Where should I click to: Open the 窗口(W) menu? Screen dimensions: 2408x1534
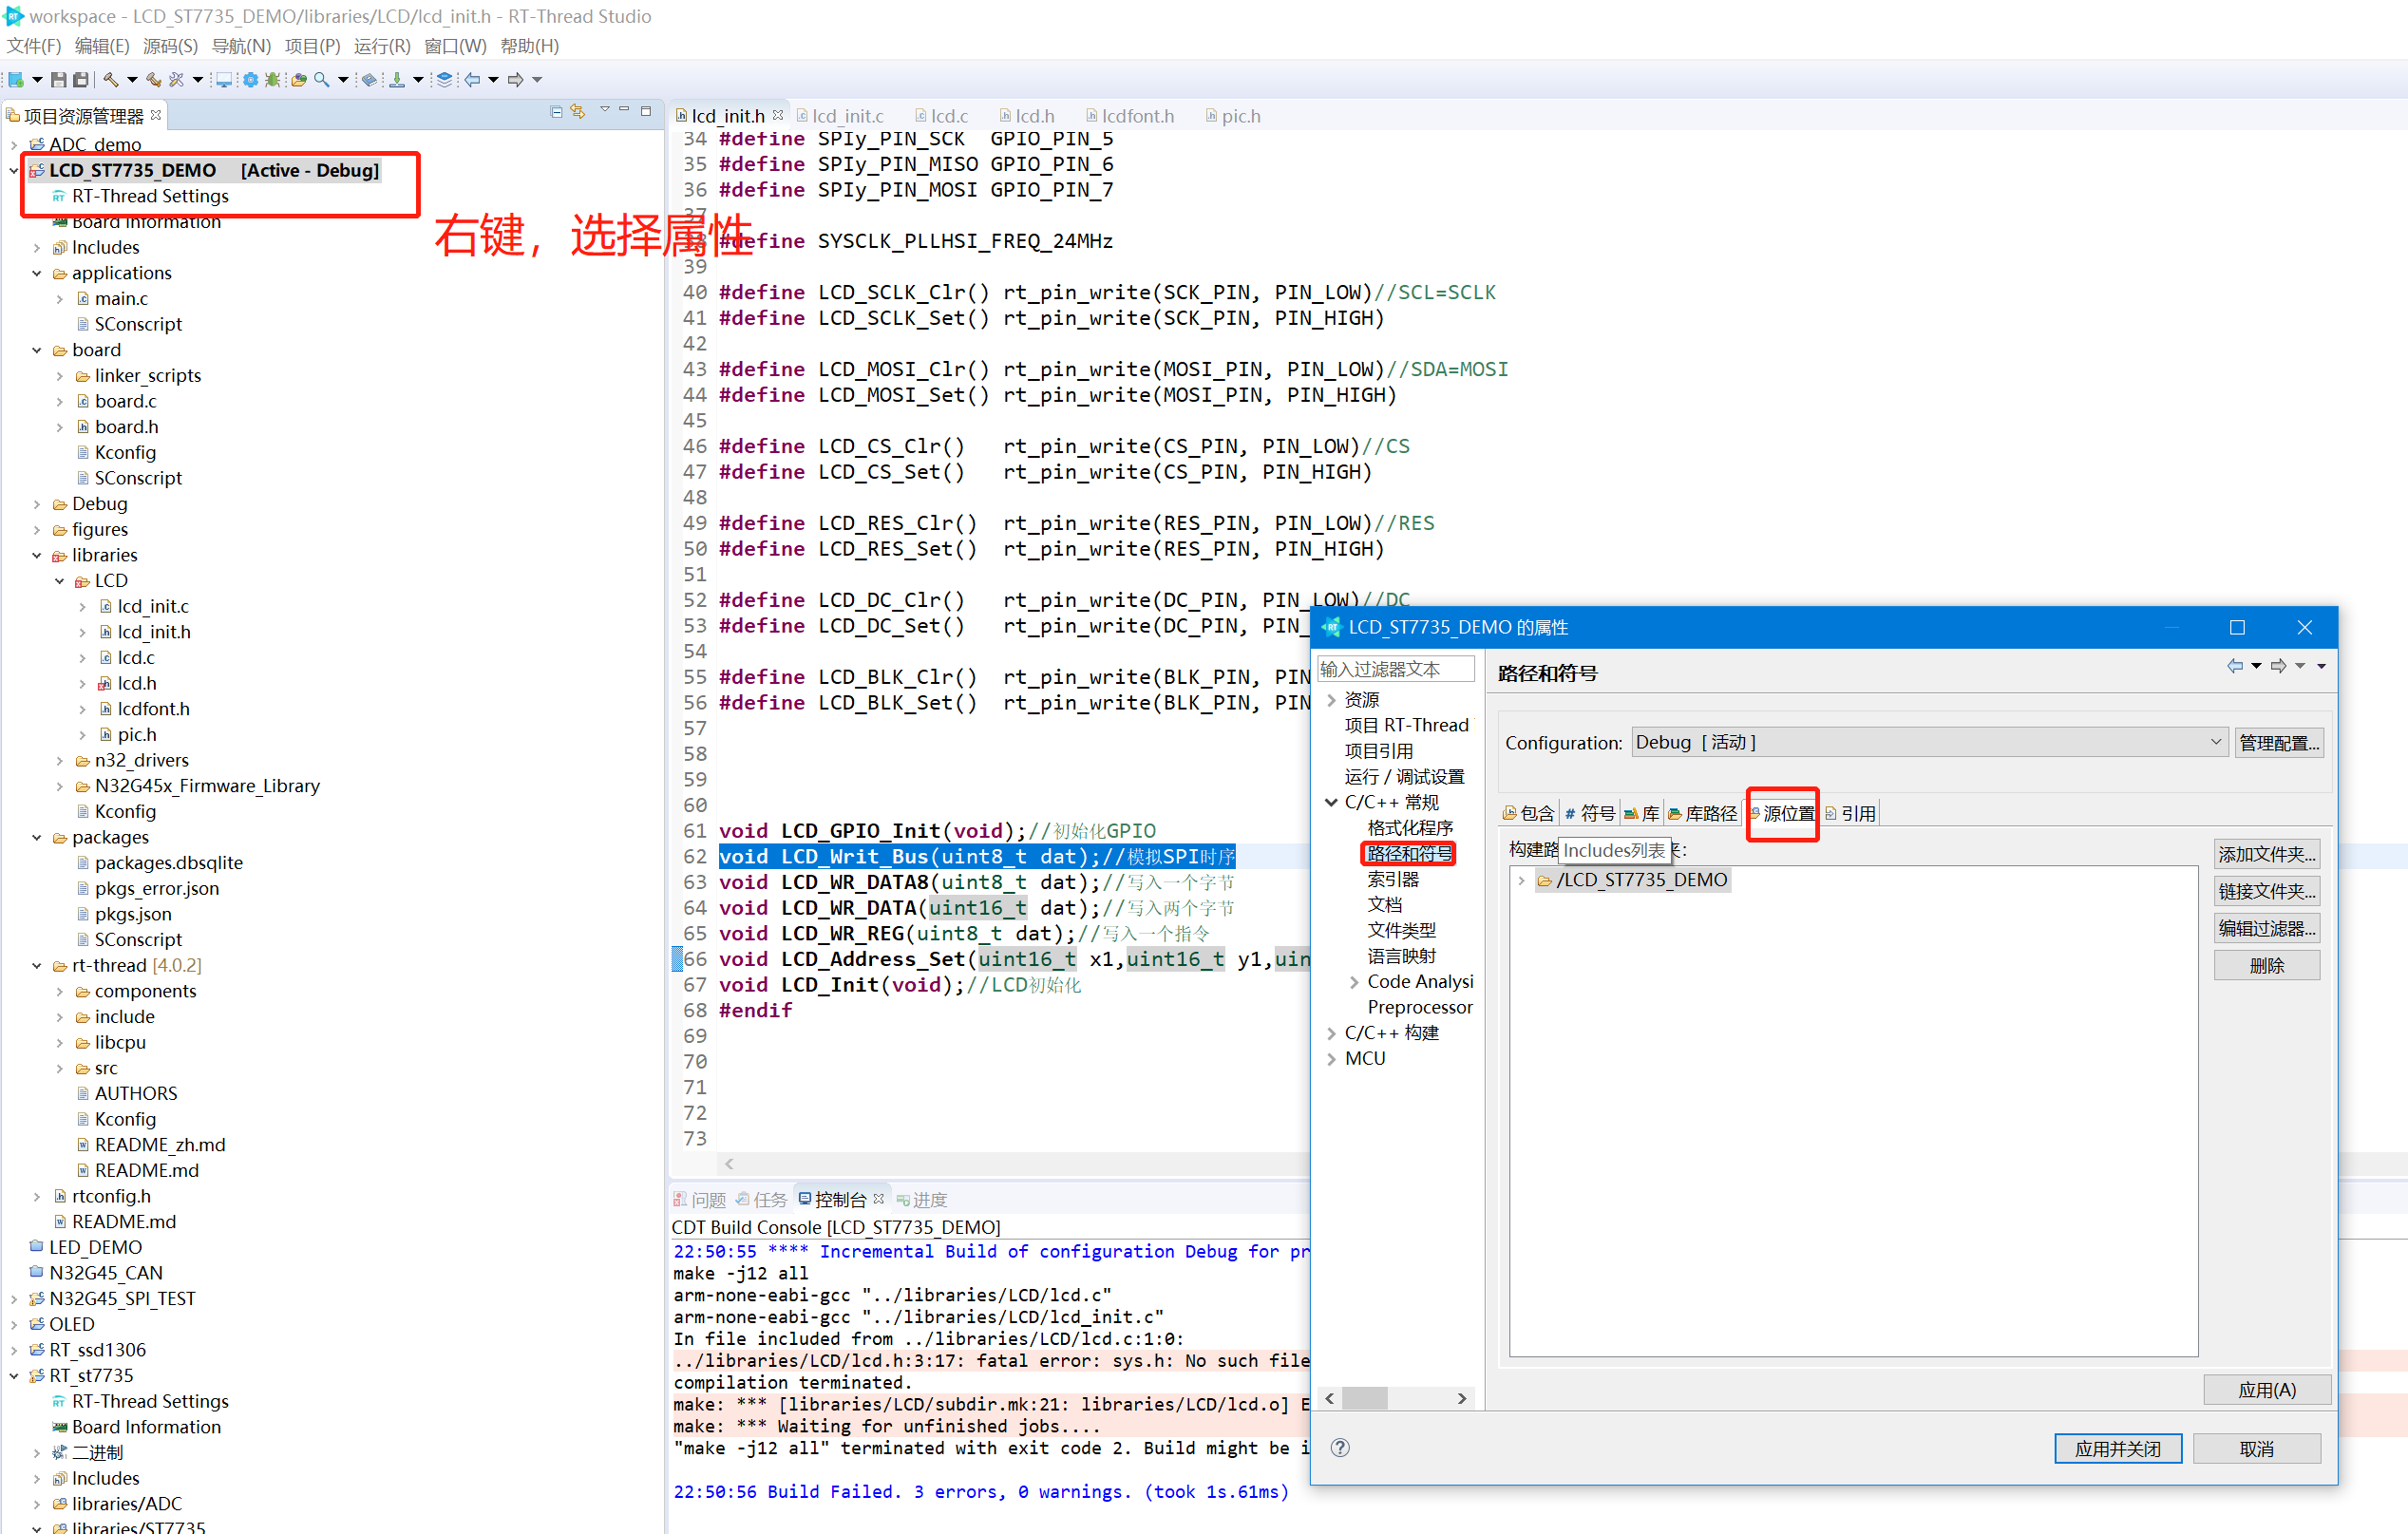point(455,46)
